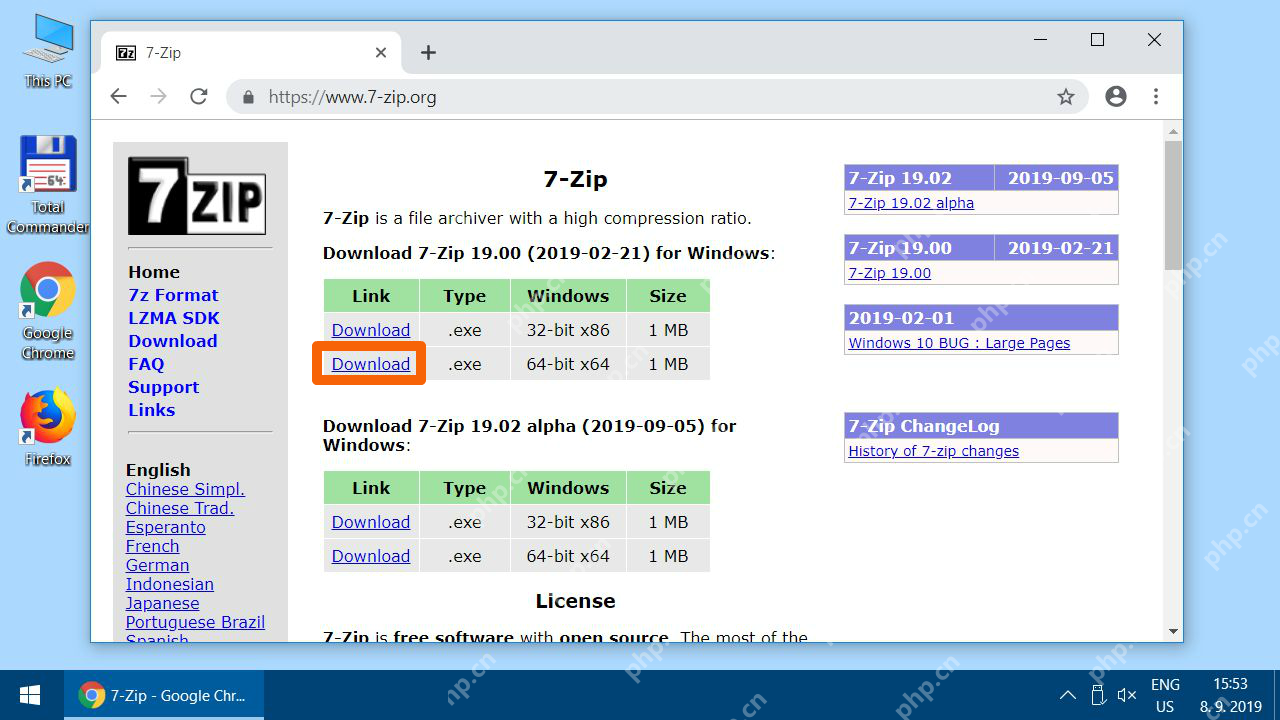Open Google Chrome desktop shortcut
Screen dimensions: 1280x720
tap(48, 311)
